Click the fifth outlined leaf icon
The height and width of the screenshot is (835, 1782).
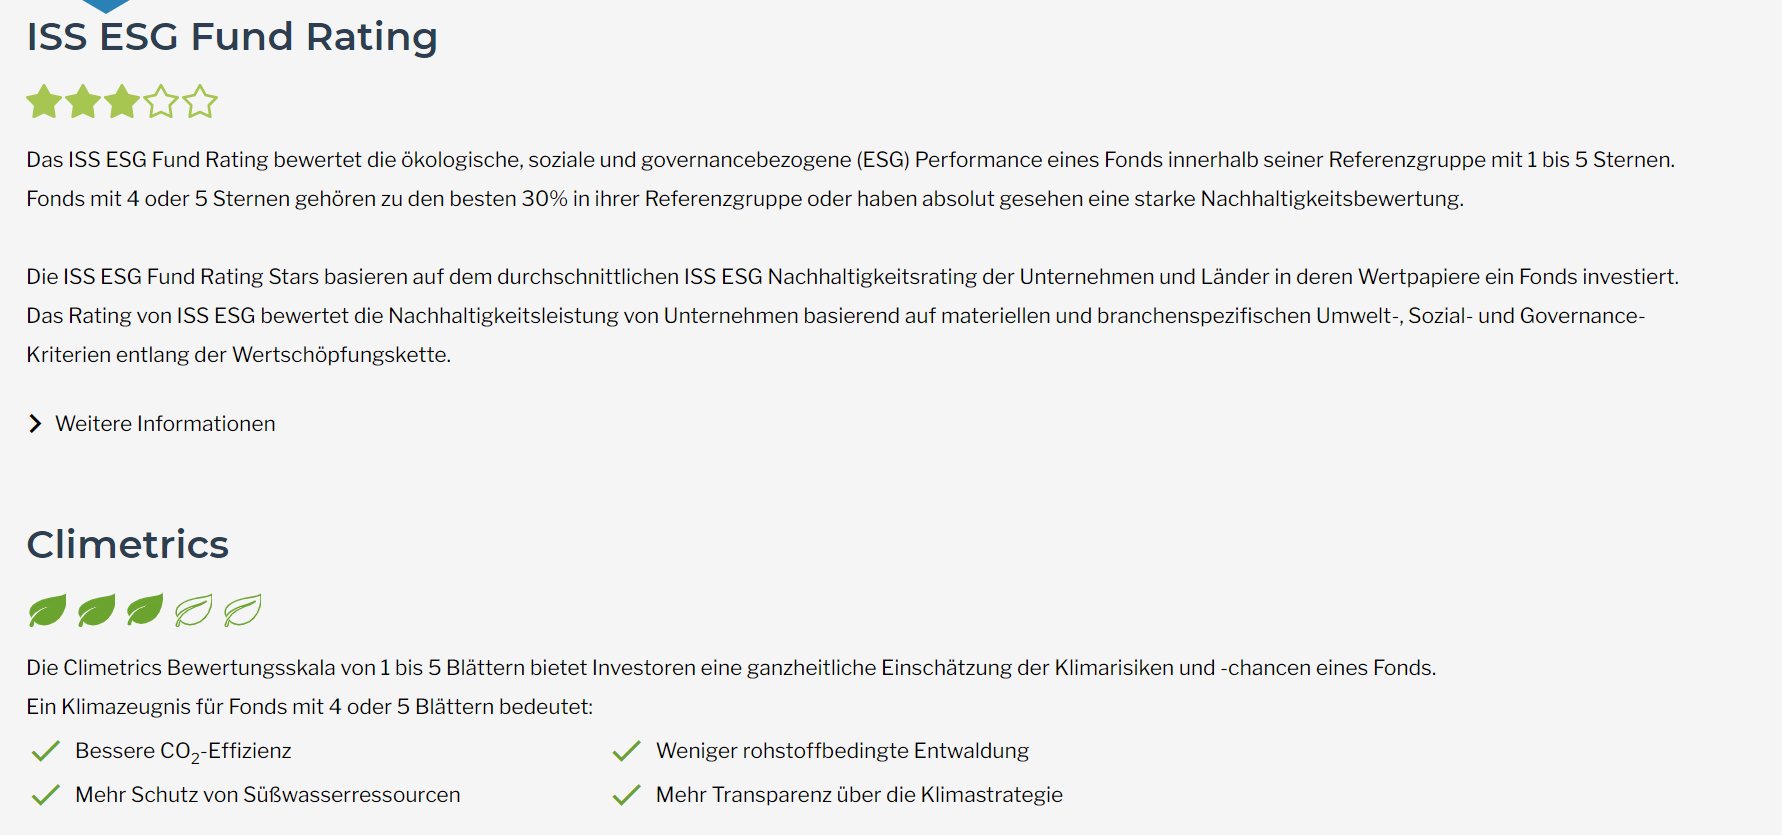point(243,609)
